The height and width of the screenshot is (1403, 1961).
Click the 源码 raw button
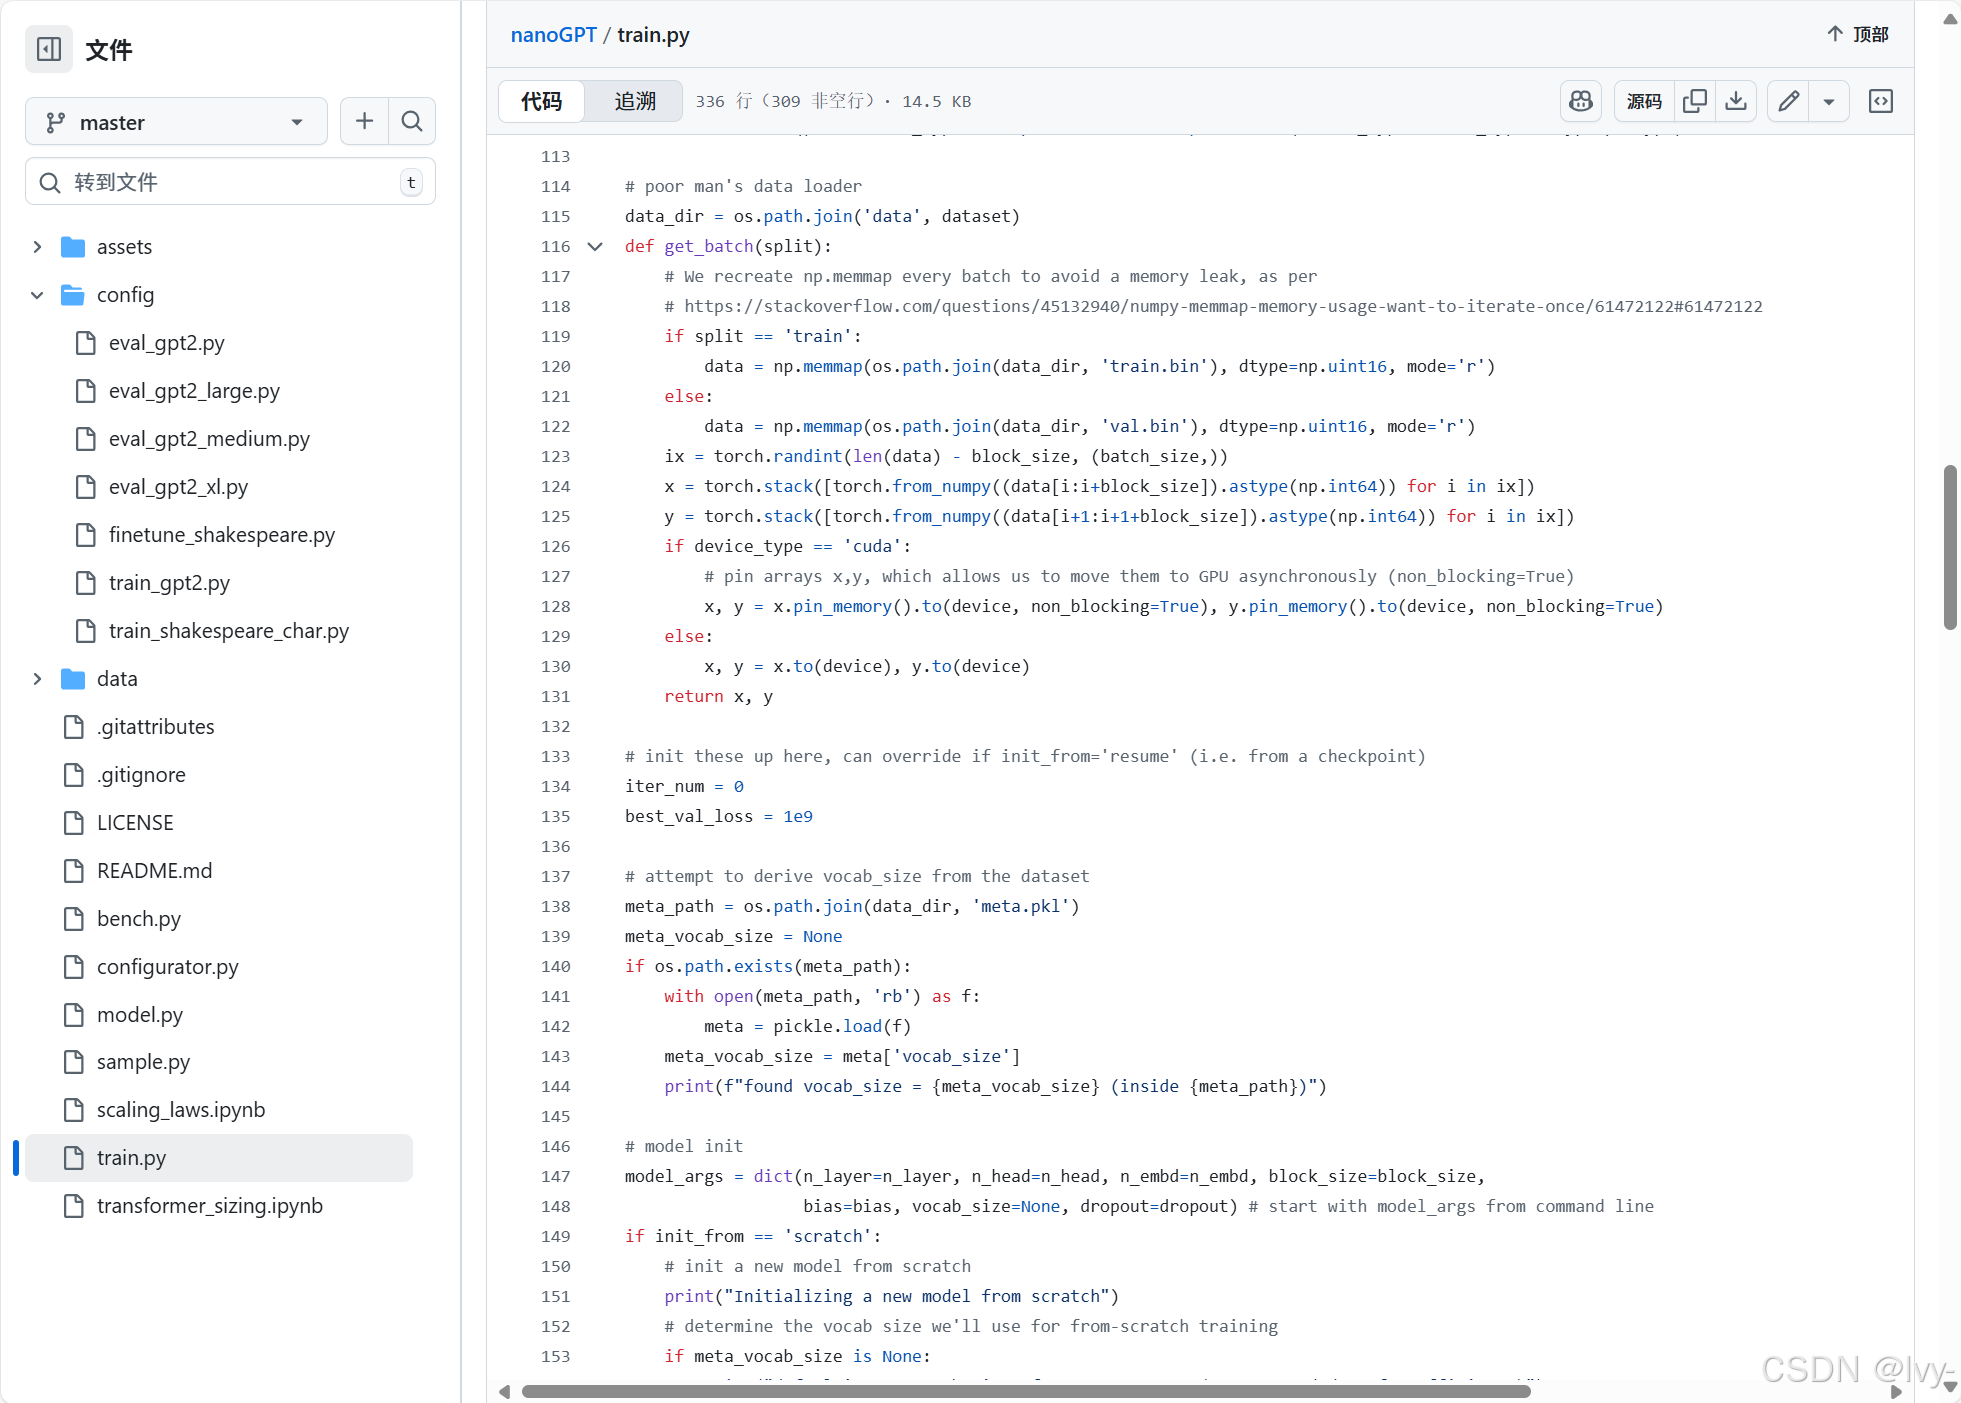(x=1643, y=101)
